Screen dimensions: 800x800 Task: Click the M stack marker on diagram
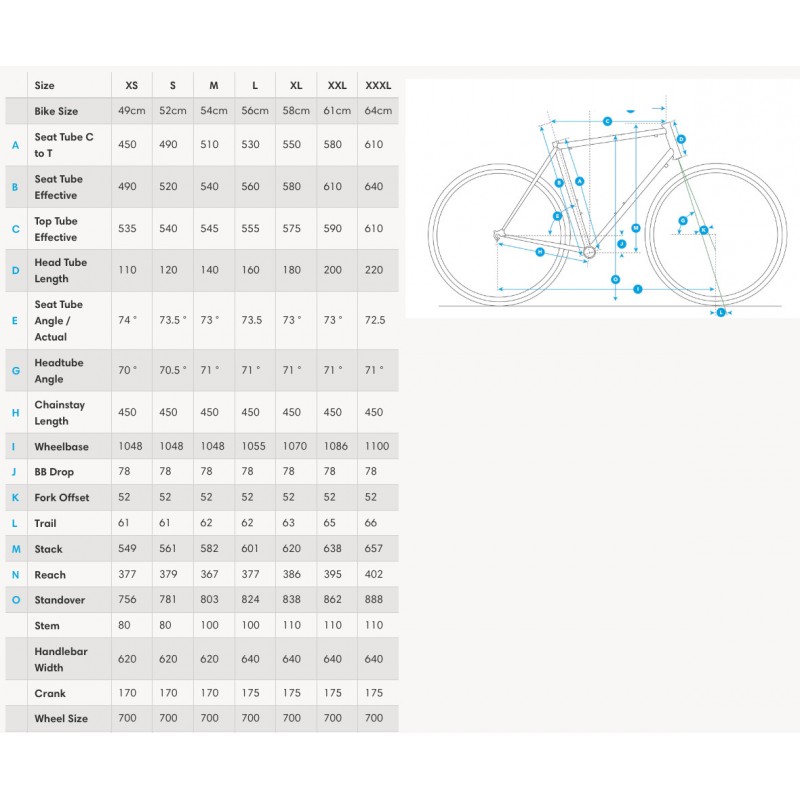636,228
